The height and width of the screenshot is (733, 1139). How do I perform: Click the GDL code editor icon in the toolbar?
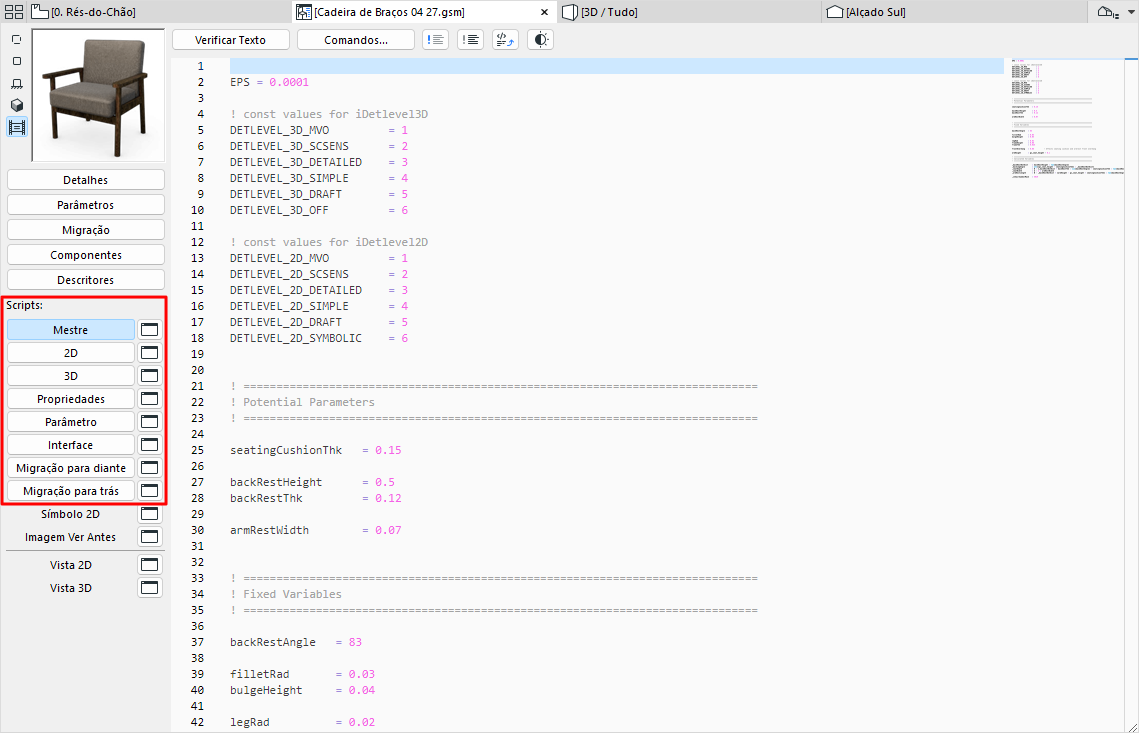click(505, 39)
